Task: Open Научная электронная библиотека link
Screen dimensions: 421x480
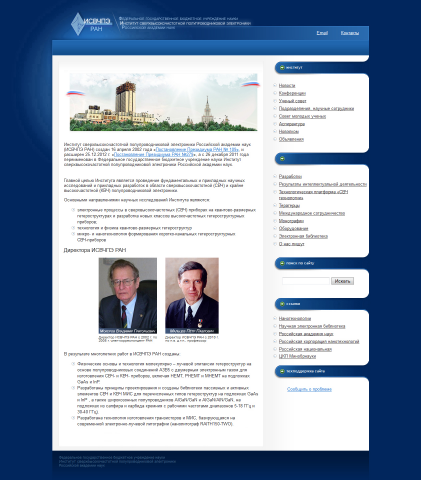Action: click(x=312, y=326)
